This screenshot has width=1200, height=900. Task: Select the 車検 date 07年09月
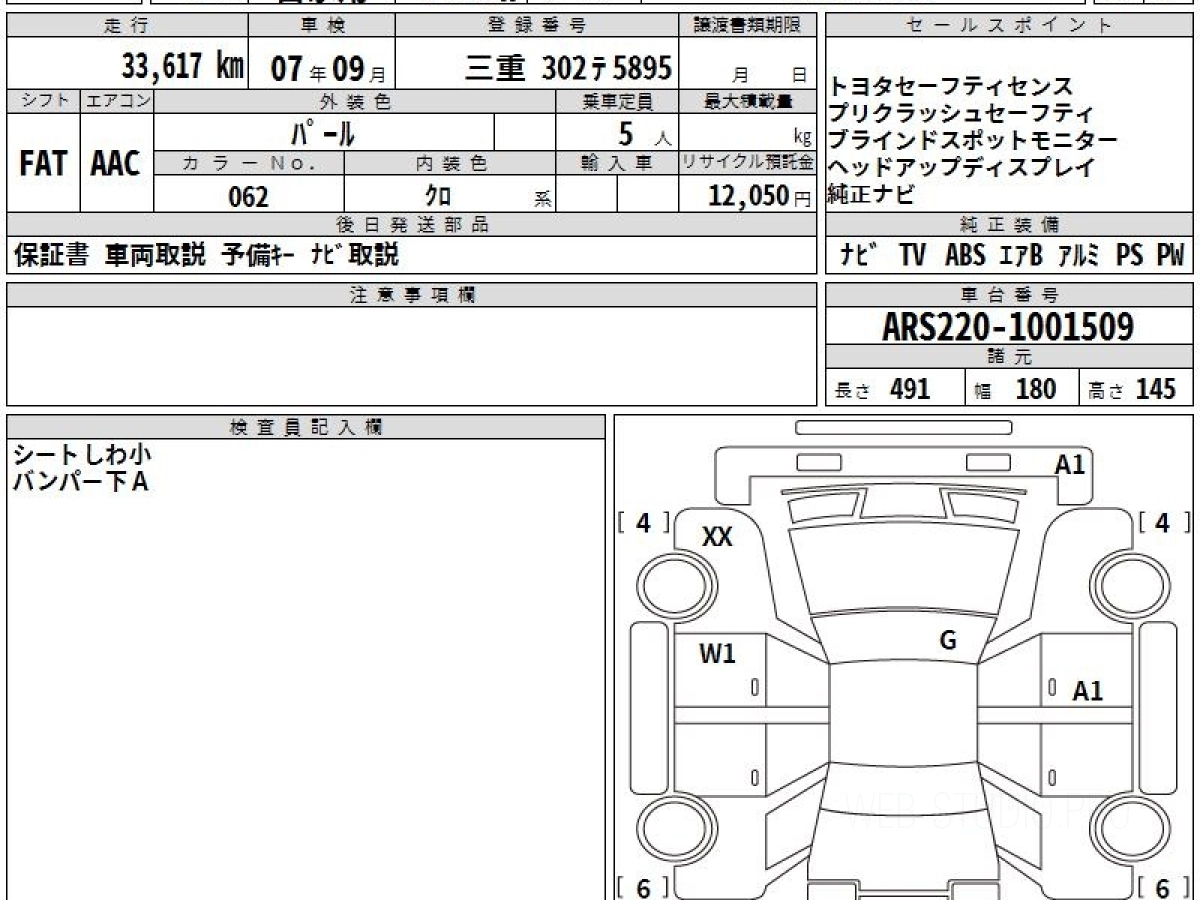[328, 68]
